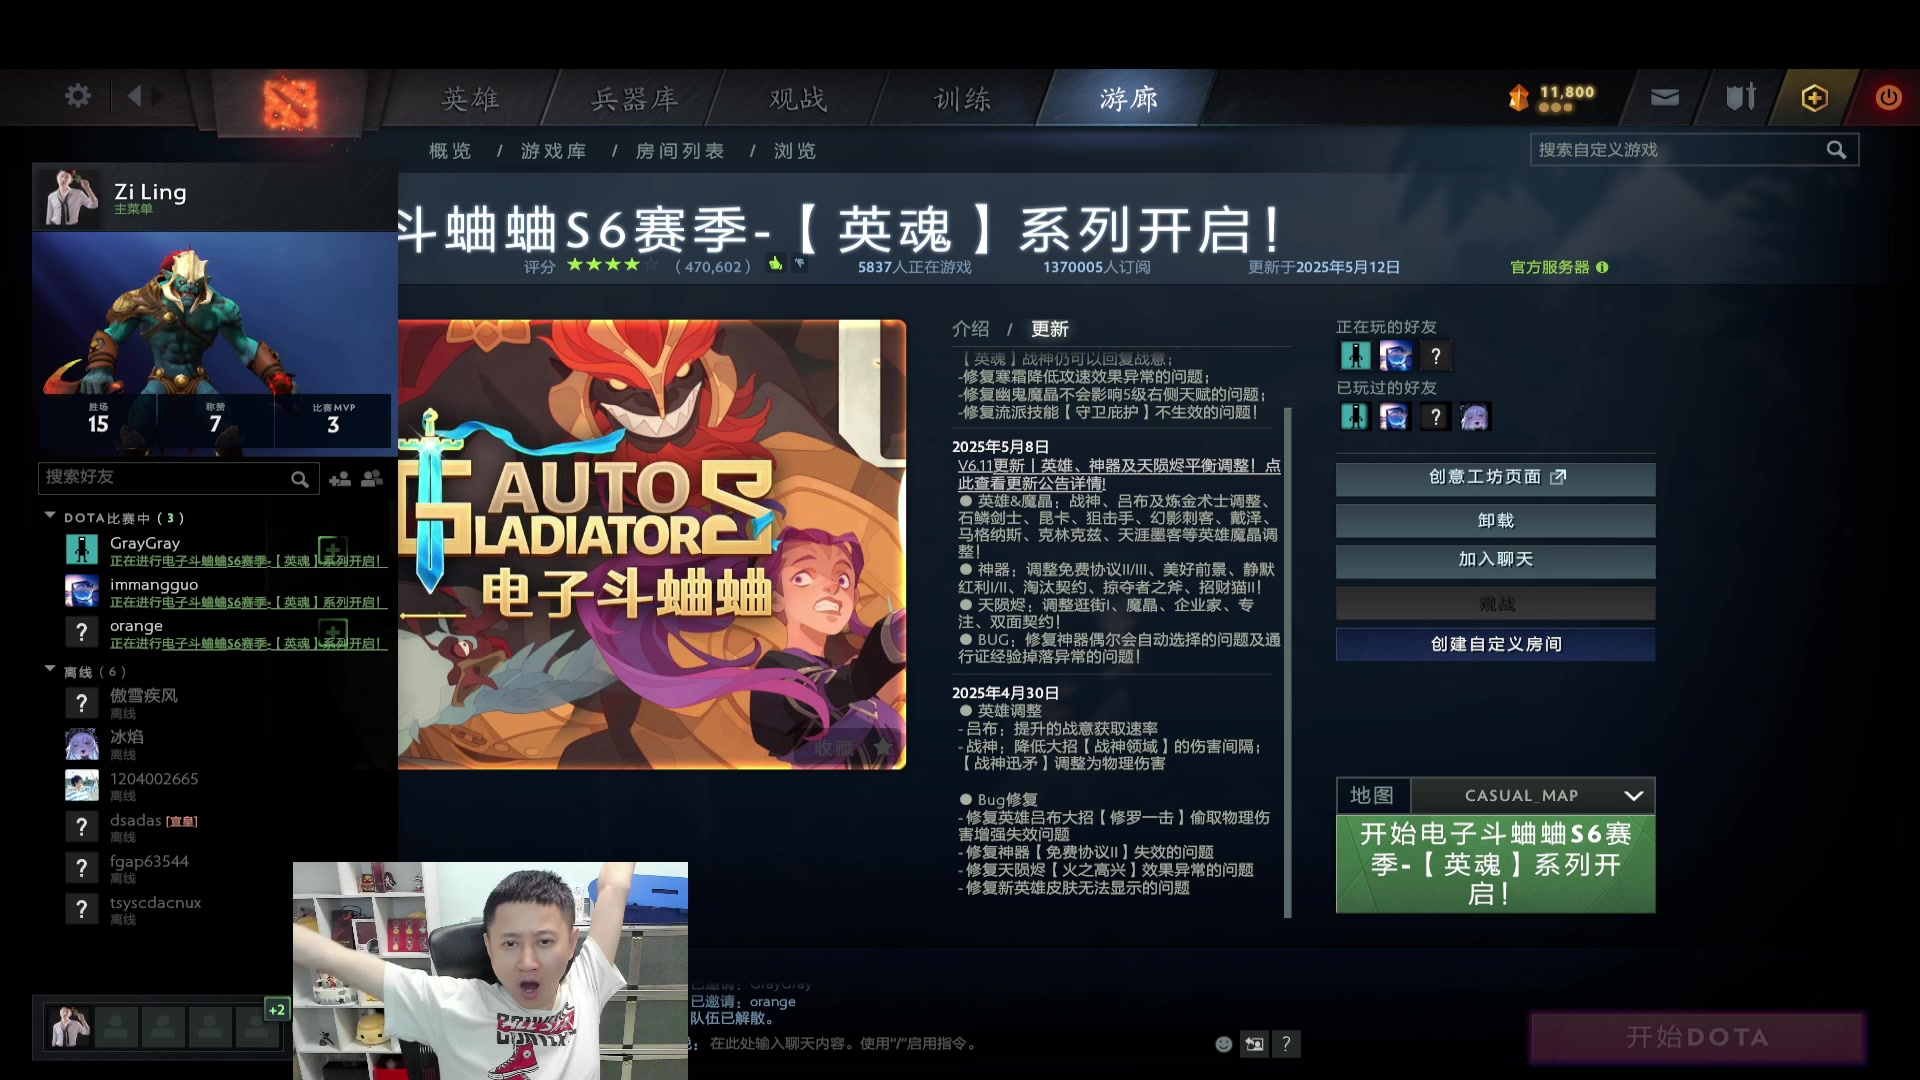Open the 训练 tab
This screenshot has width=1920, height=1080.
tap(963, 98)
